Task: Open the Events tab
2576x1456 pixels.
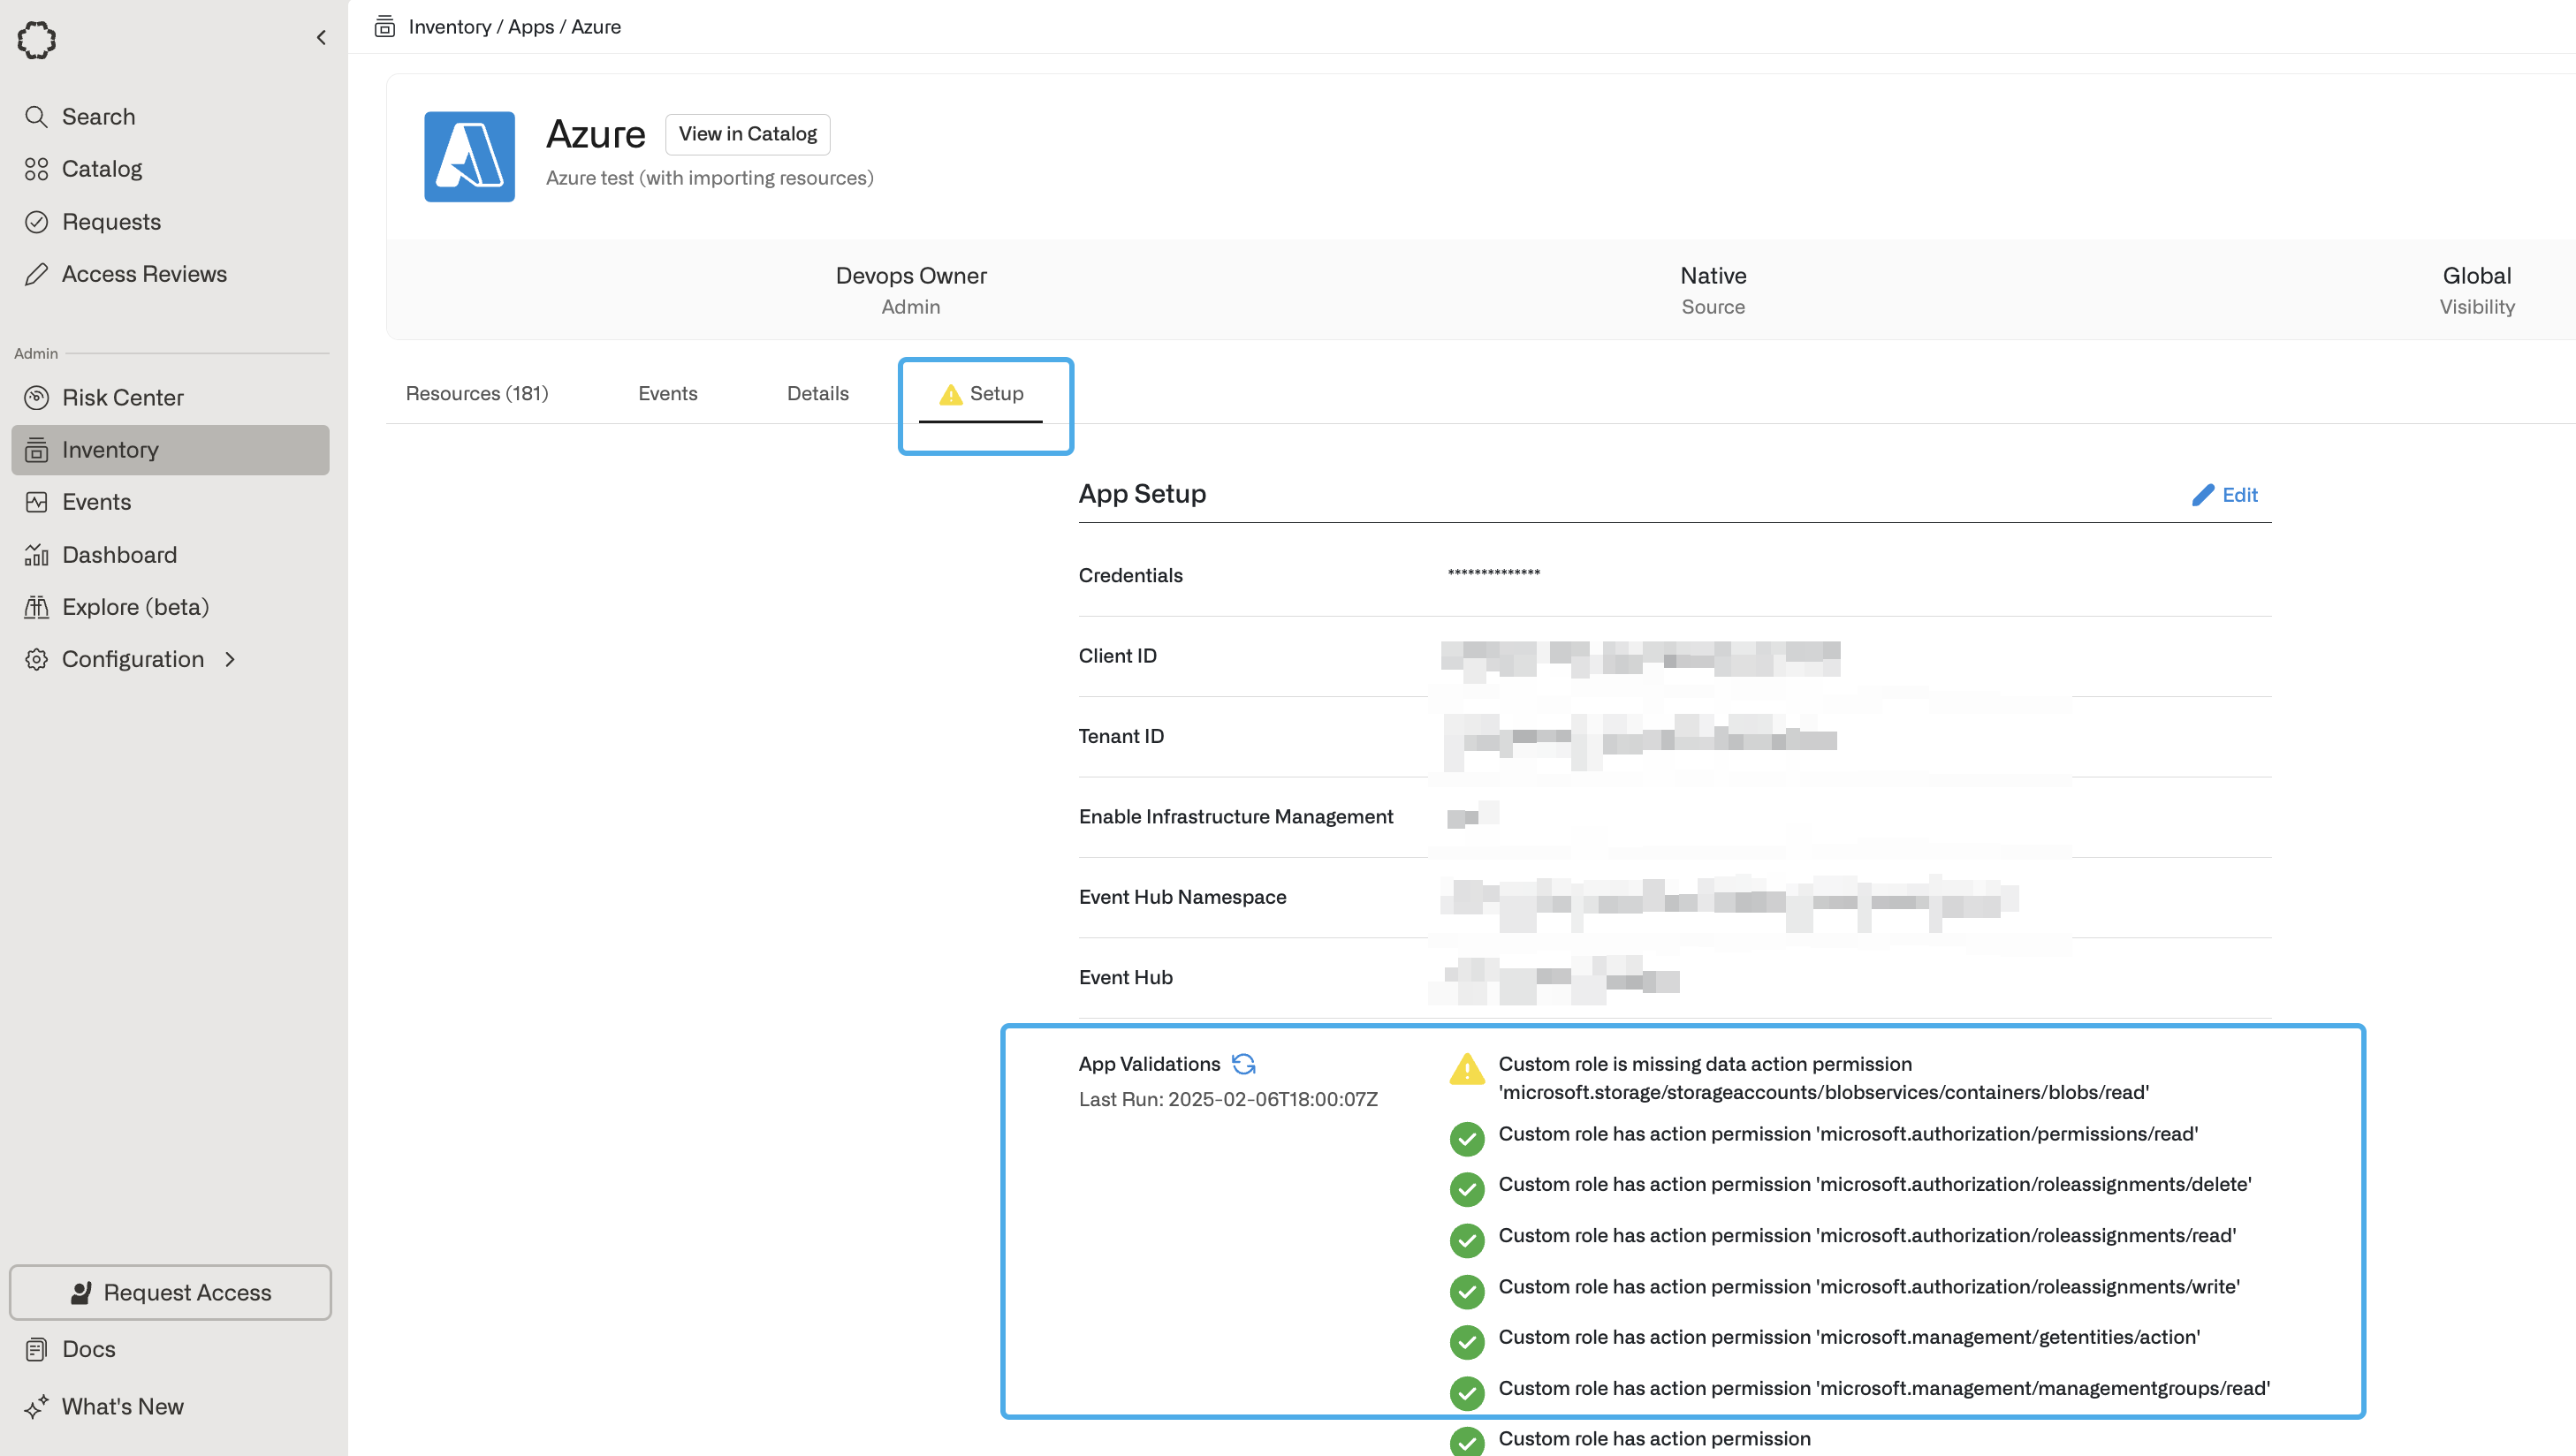Action: 667,393
